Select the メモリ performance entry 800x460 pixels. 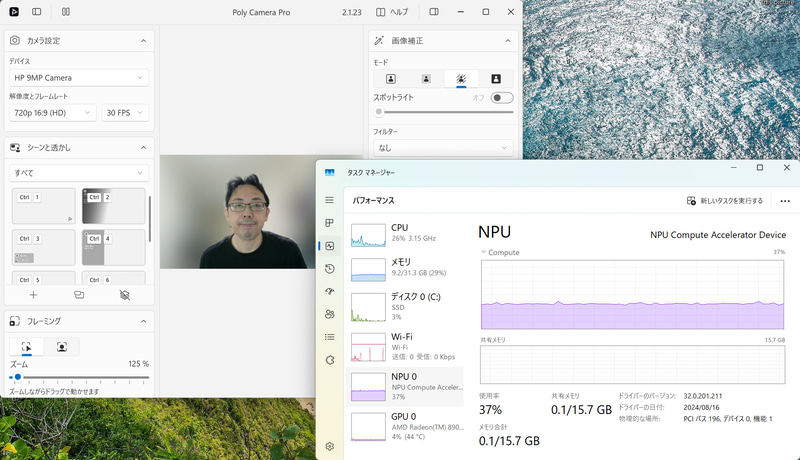[x=405, y=269]
